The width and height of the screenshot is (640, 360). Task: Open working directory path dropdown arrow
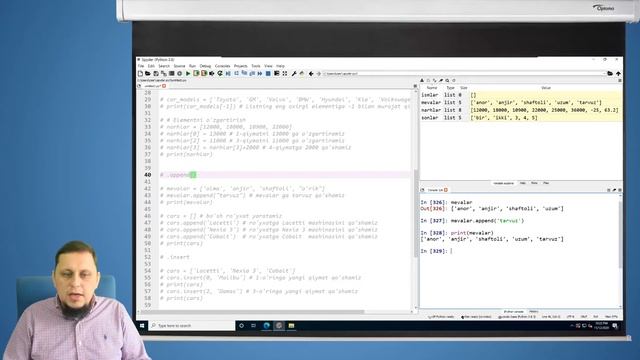pos(604,73)
